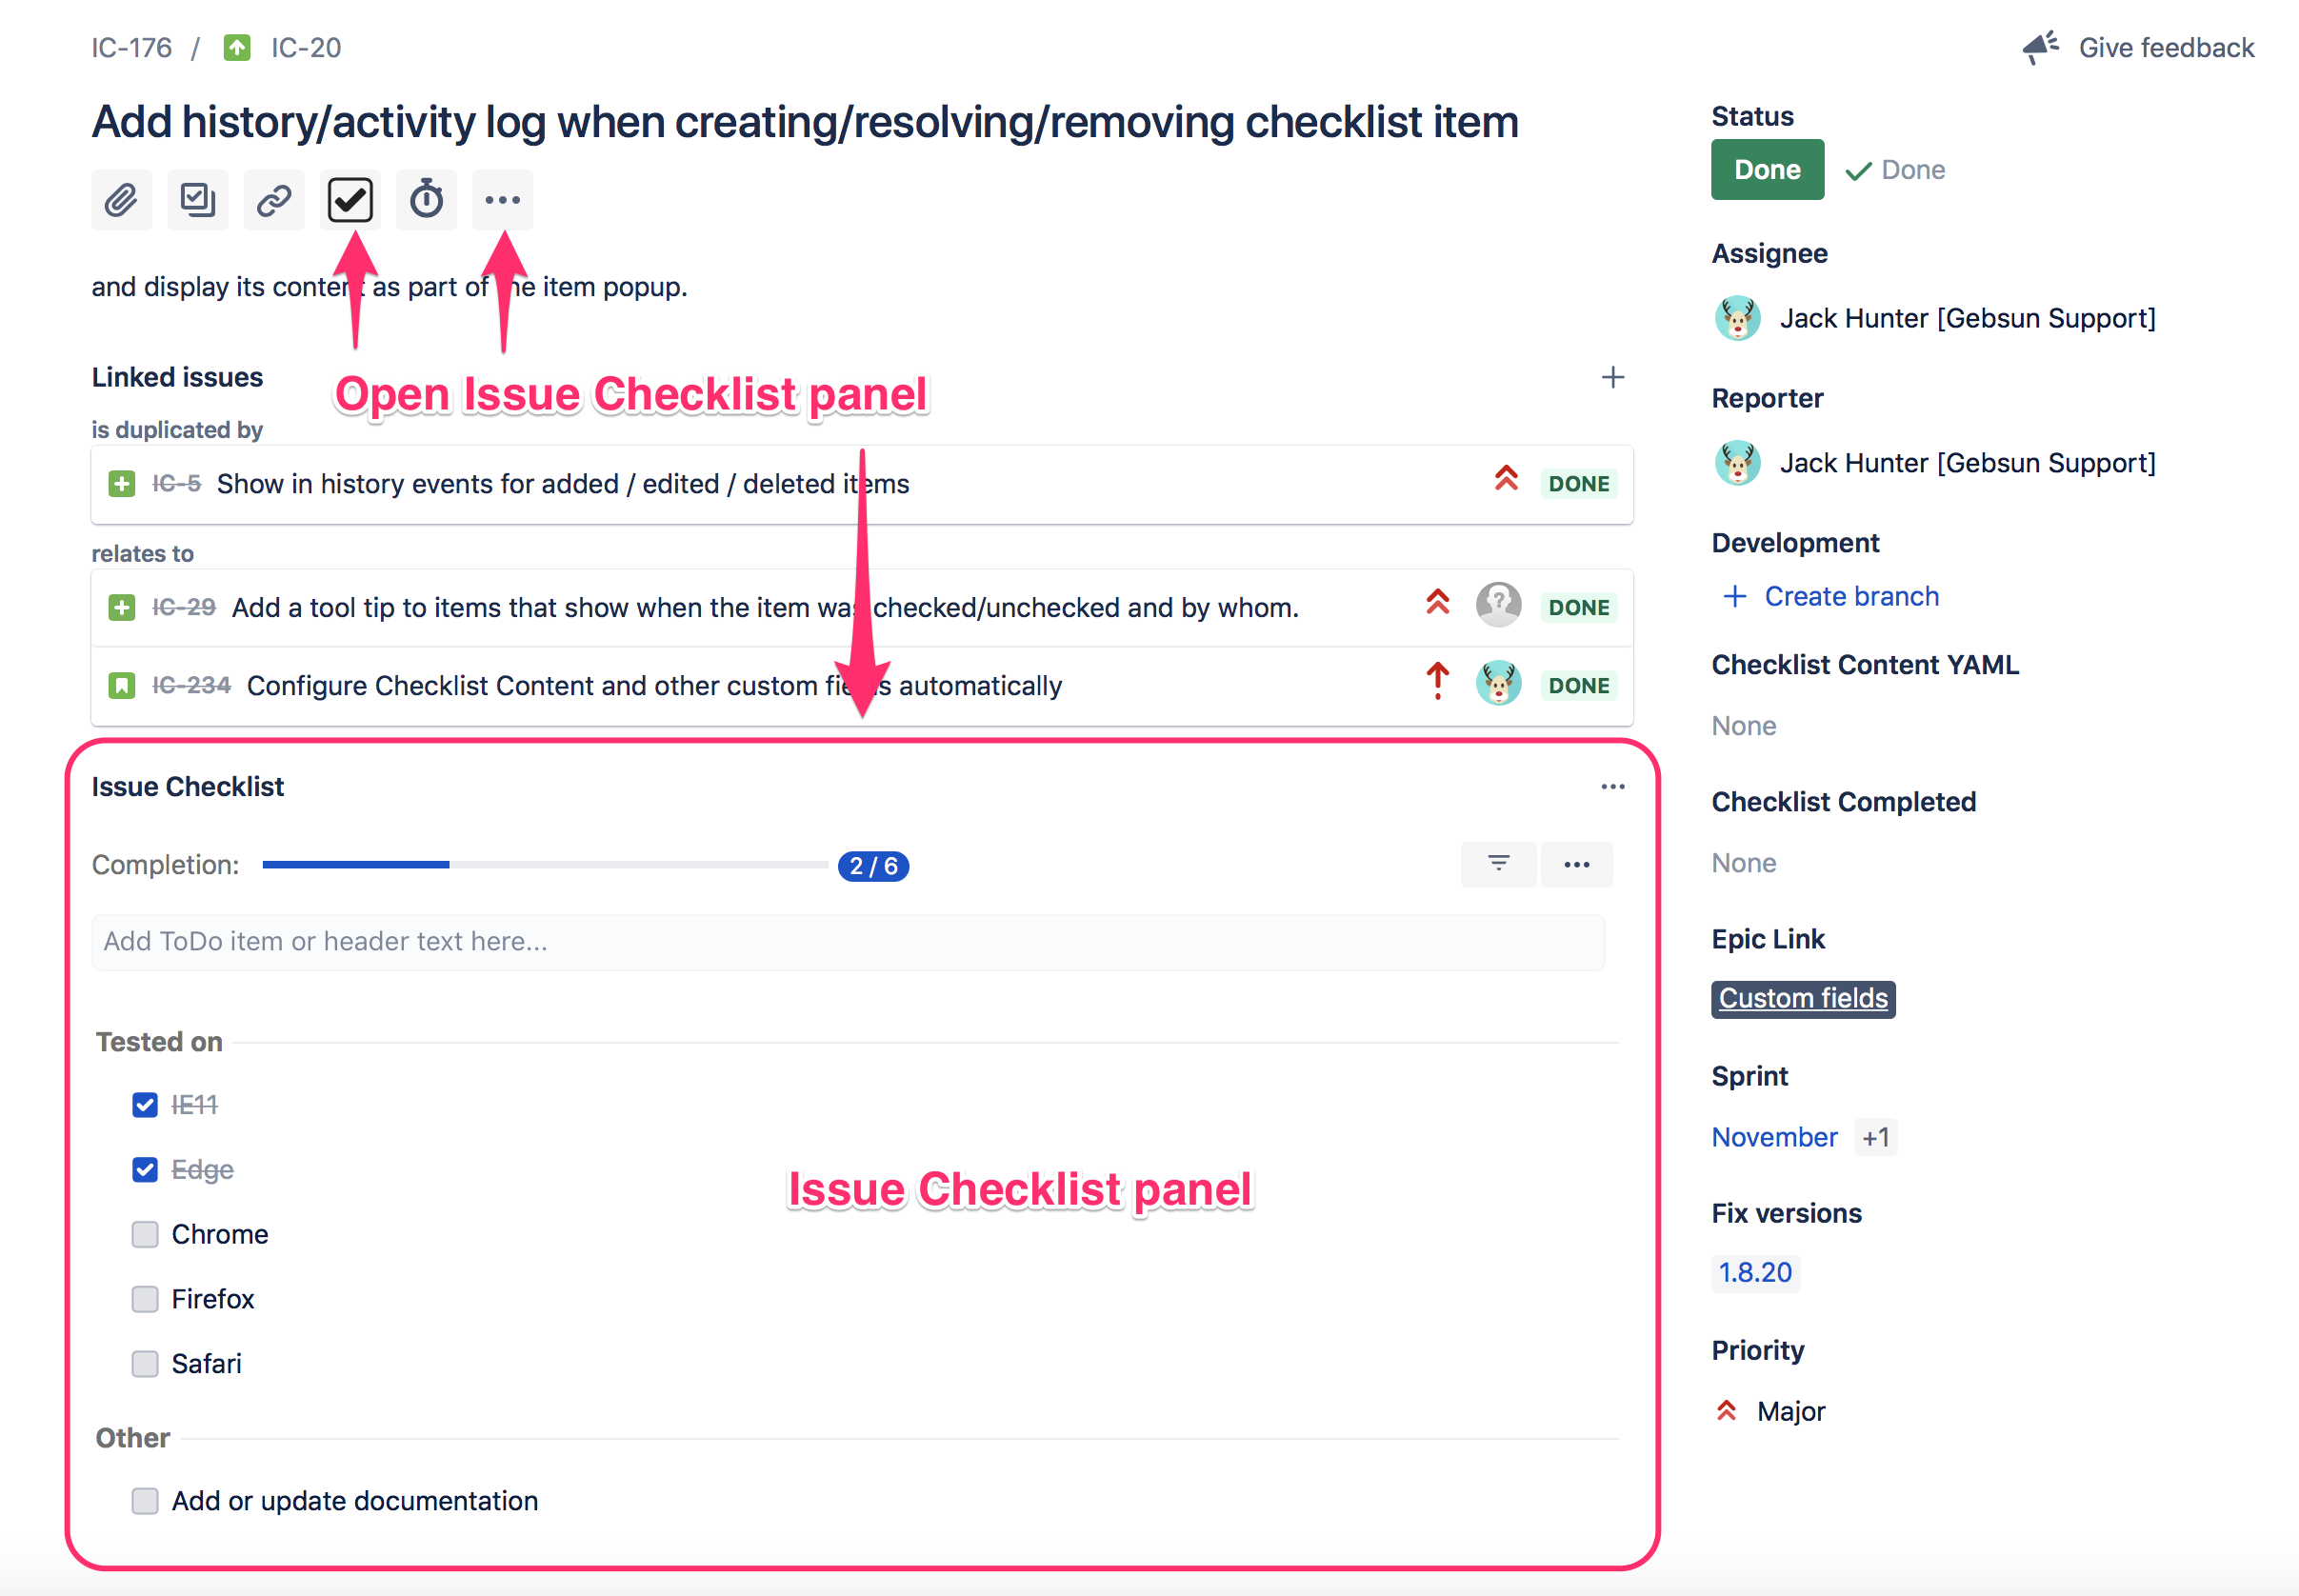Toggle the Edge checked checkbox
Screen dimensions: 2299x1596
click(143, 1167)
